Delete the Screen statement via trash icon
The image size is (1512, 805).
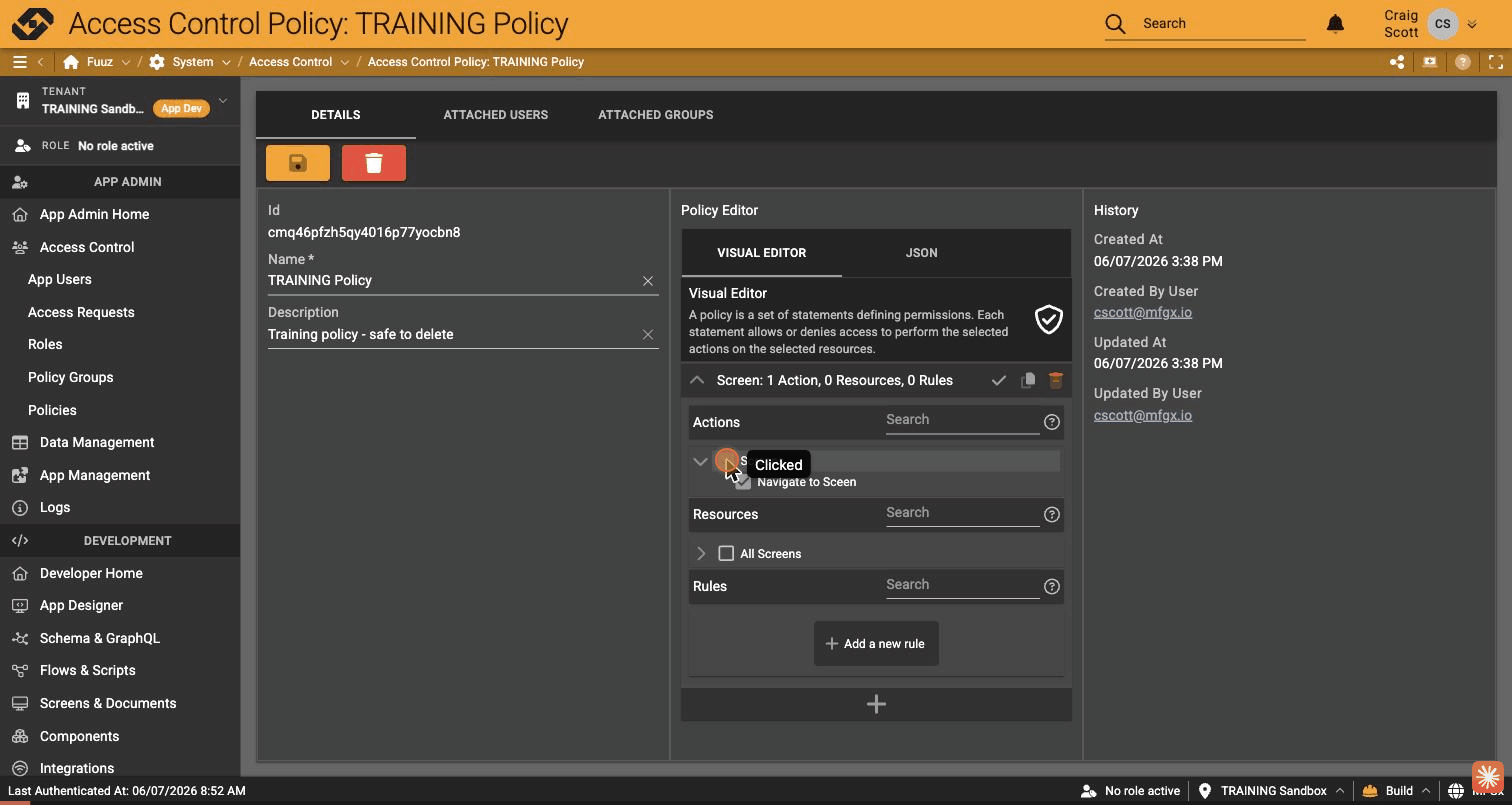coord(1055,380)
